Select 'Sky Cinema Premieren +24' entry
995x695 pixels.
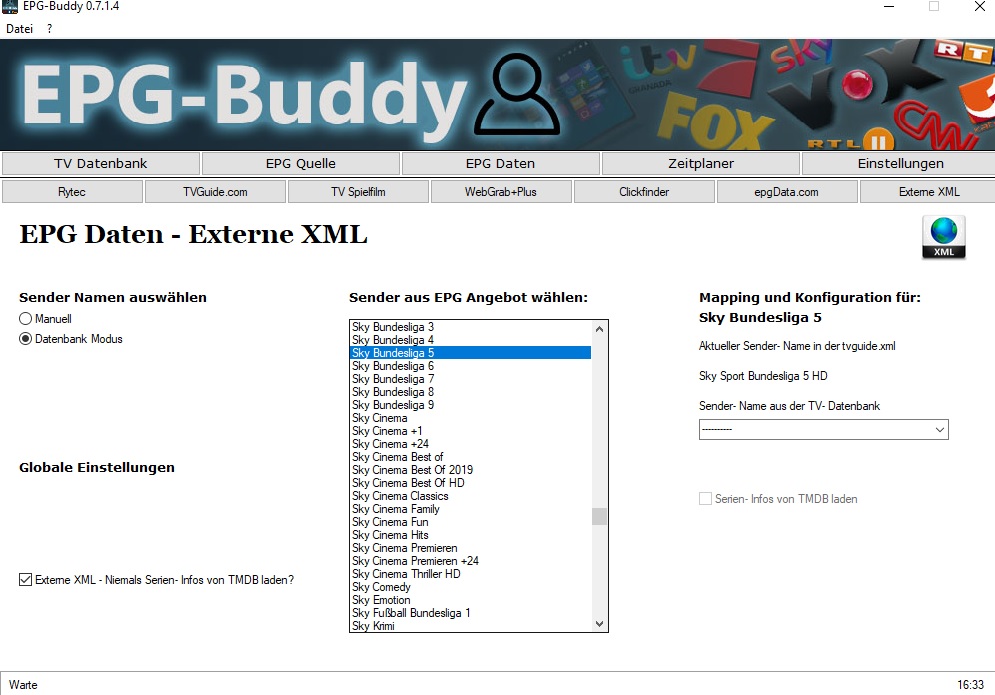(471, 561)
